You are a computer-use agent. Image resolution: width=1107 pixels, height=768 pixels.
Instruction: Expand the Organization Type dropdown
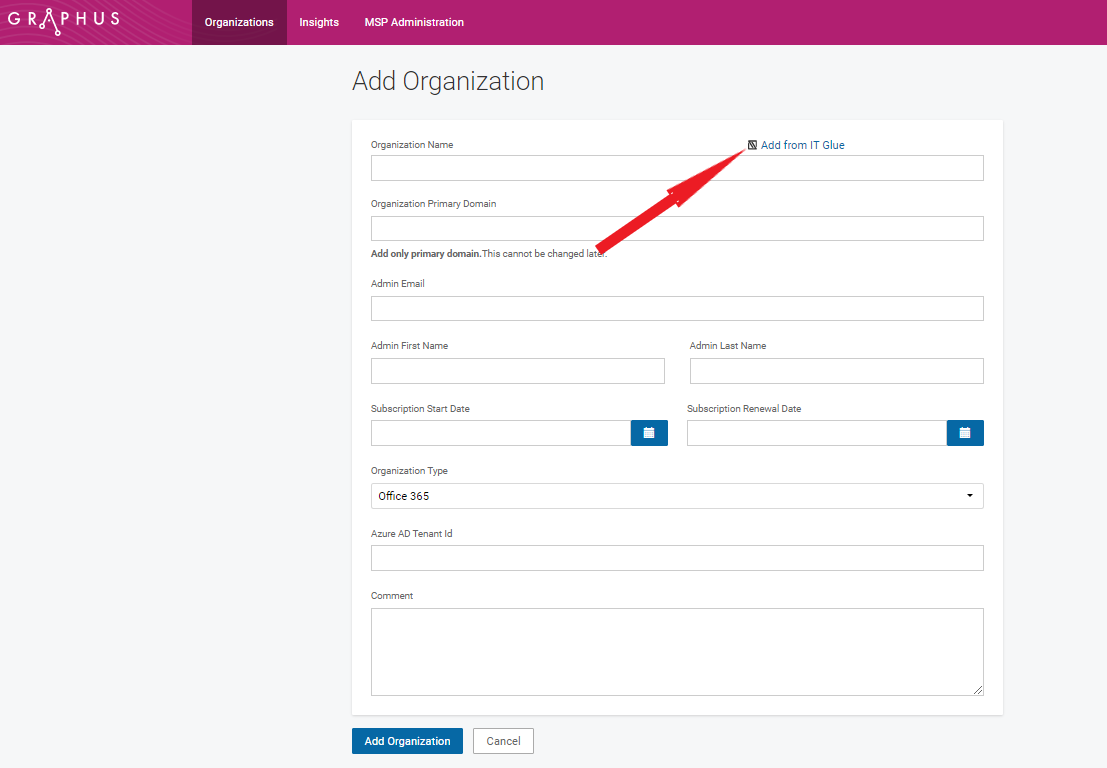(677, 496)
